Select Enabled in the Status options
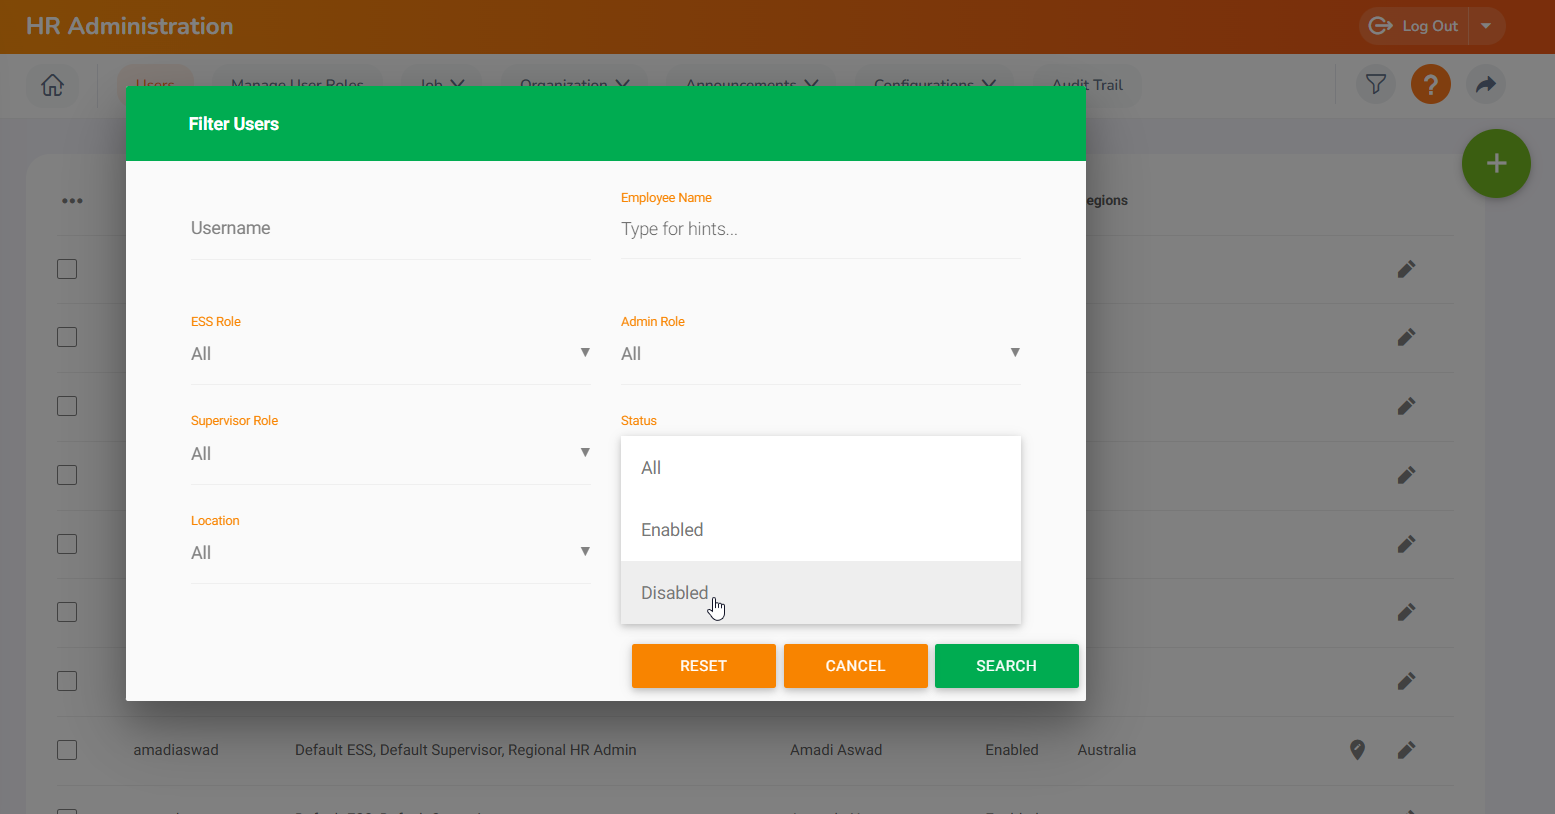Image resolution: width=1555 pixels, height=814 pixels. coord(672,530)
